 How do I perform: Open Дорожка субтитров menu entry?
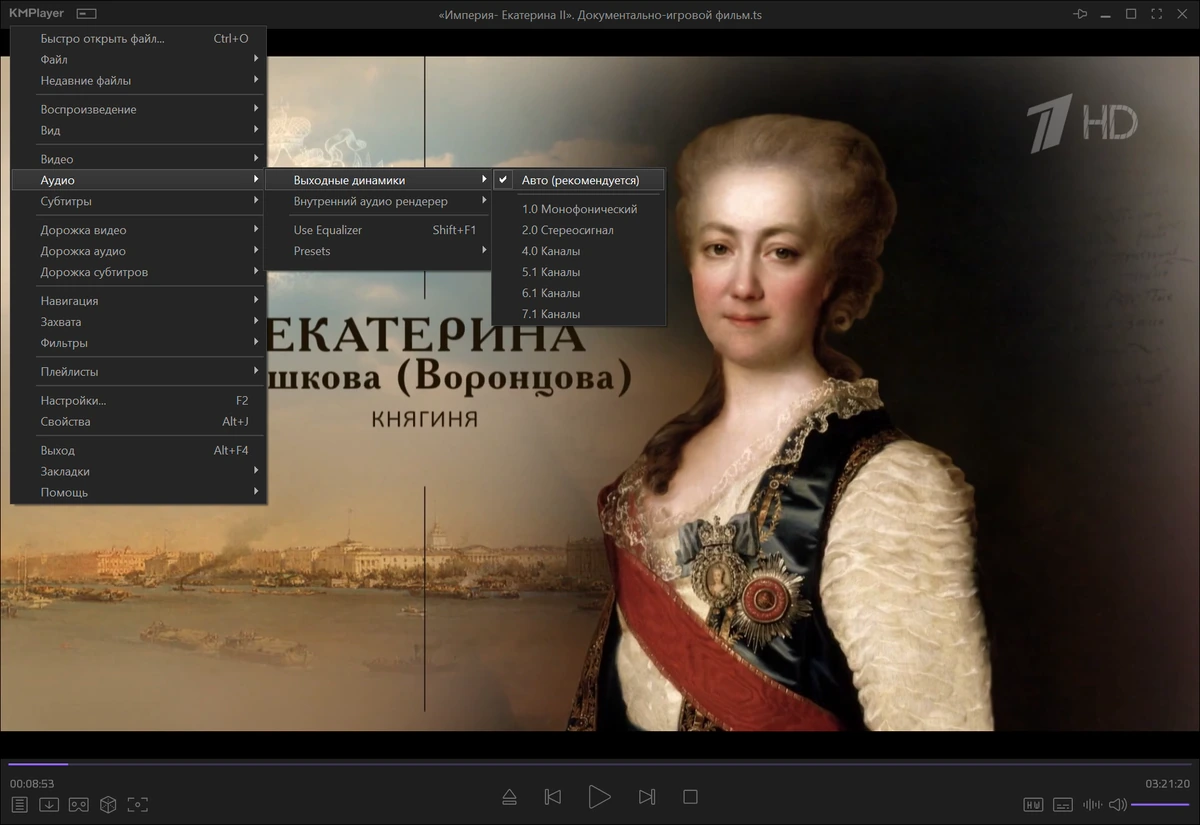(138, 272)
